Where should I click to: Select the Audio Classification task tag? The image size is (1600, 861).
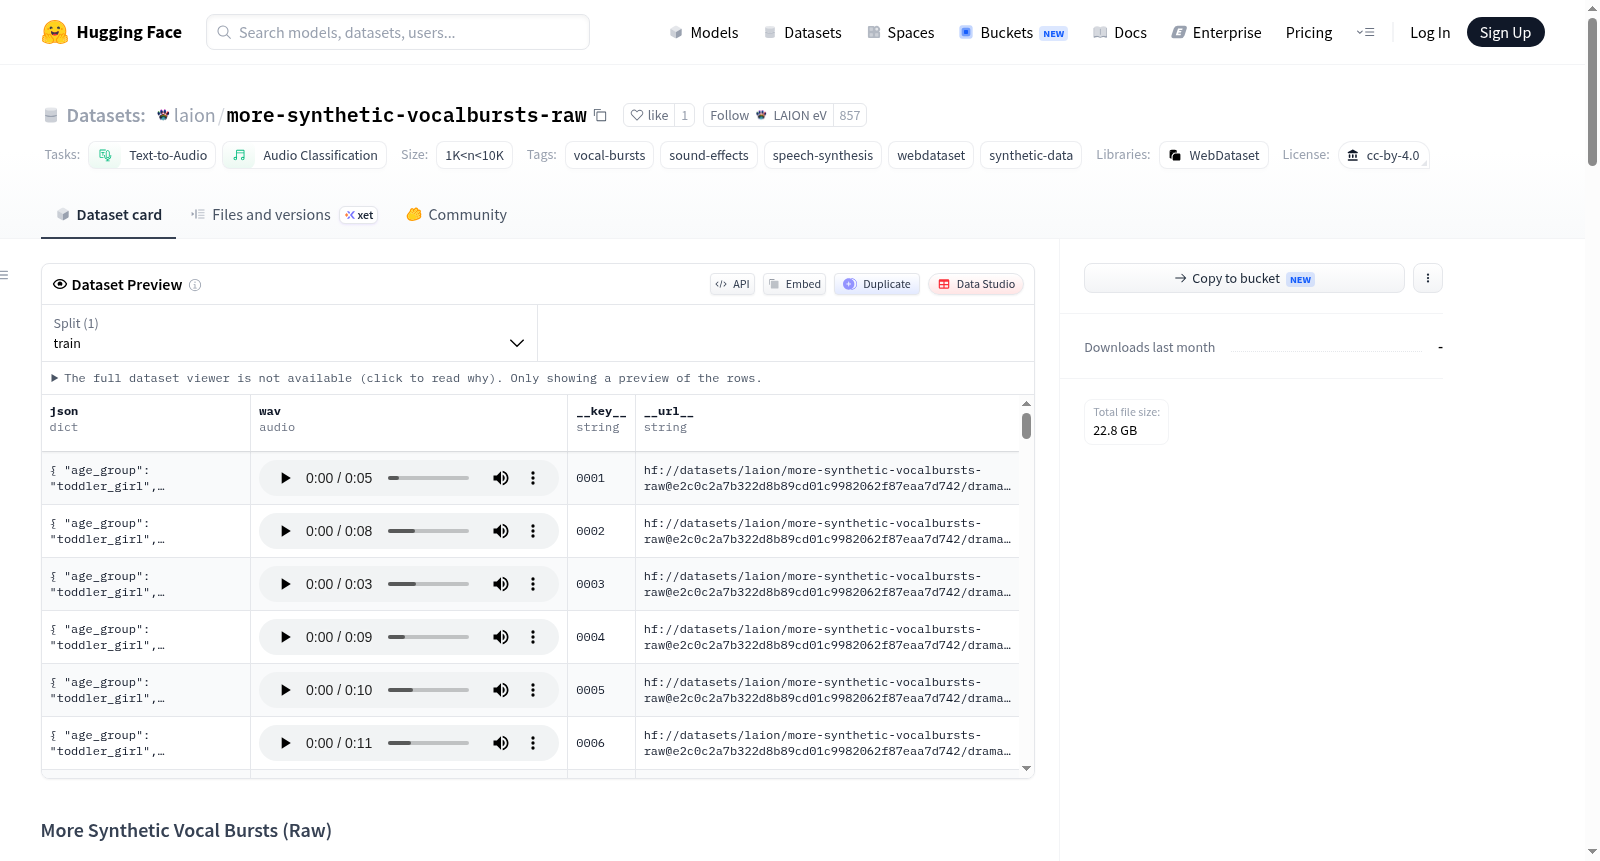[x=305, y=155]
